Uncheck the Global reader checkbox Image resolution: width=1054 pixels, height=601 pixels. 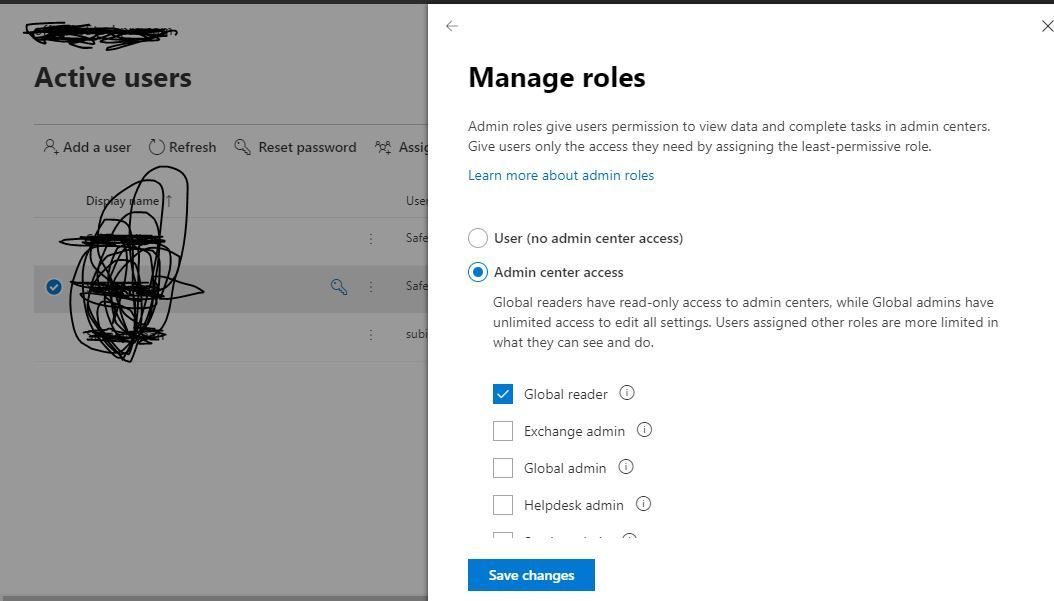[503, 394]
